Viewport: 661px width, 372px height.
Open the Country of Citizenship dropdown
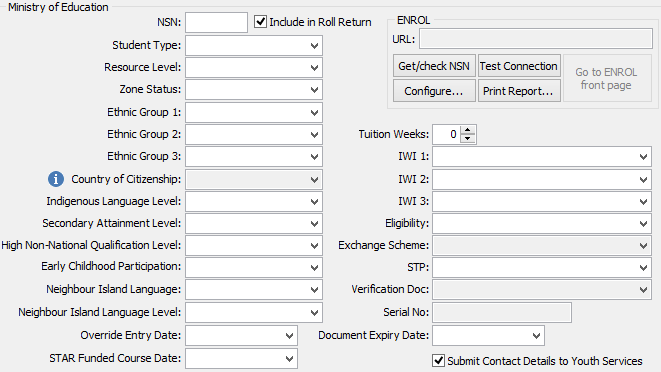point(254,180)
